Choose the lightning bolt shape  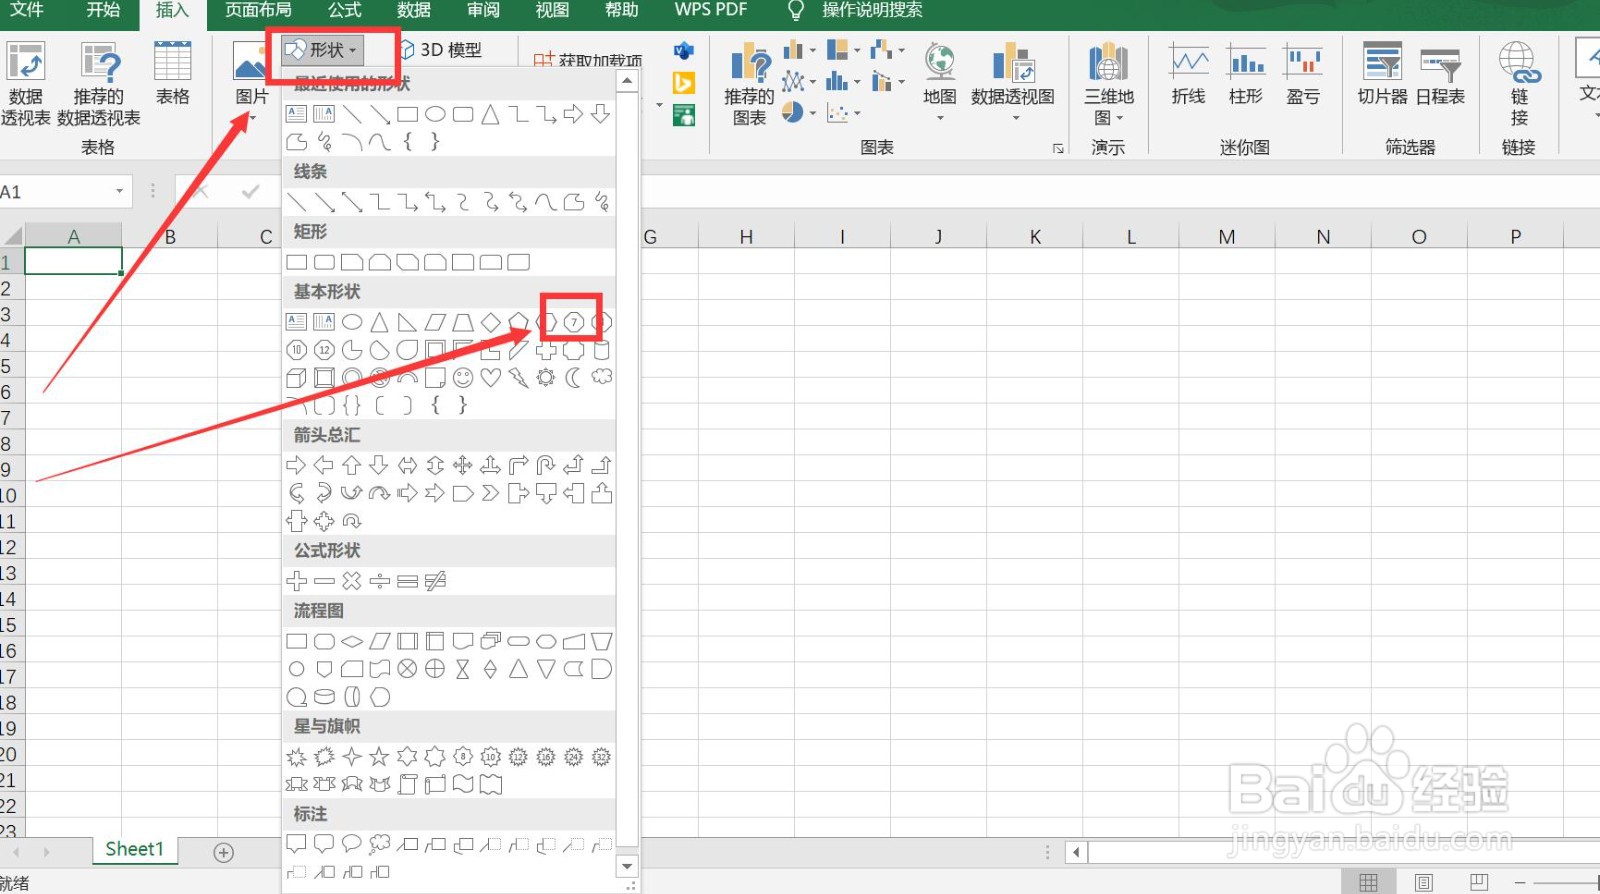click(x=518, y=377)
